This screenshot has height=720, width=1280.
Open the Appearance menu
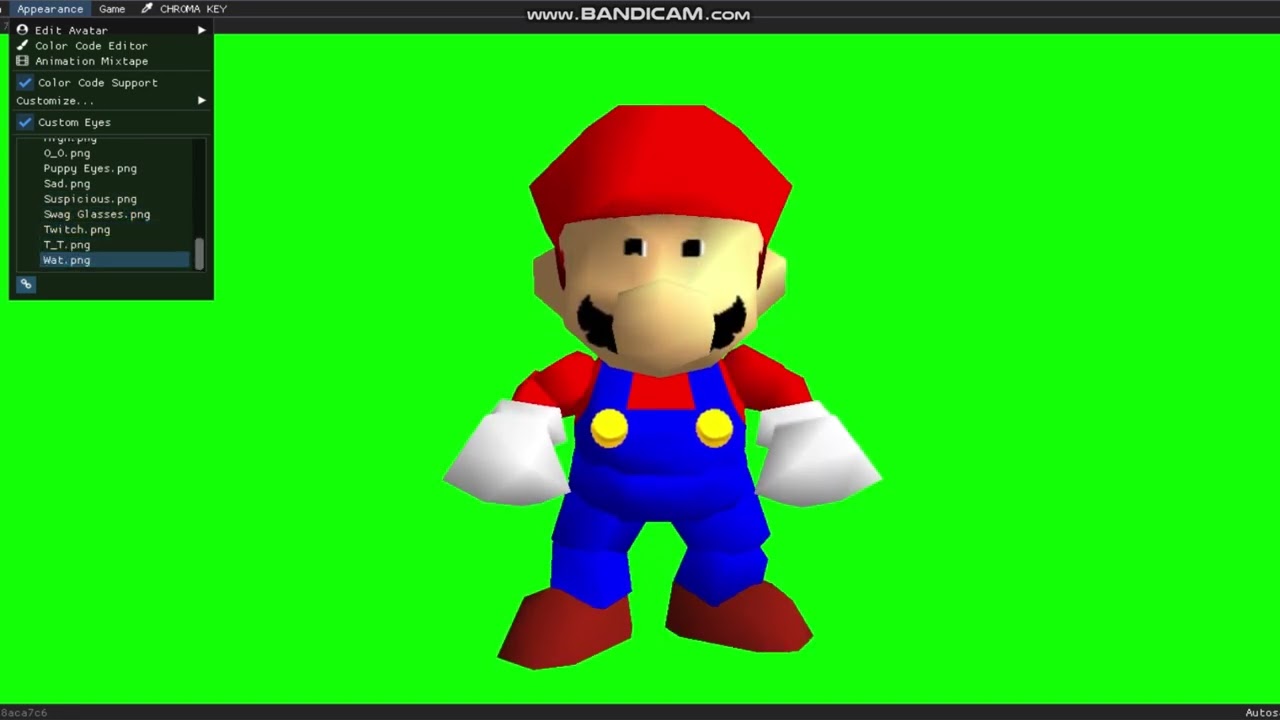click(49, 9)
